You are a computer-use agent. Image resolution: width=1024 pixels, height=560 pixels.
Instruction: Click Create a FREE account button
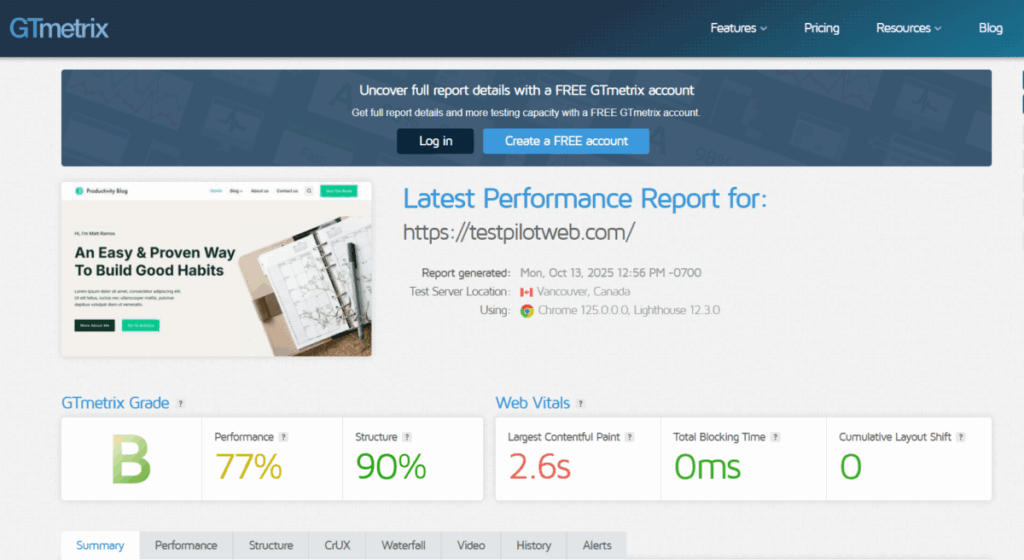click(x=566, y=141)
